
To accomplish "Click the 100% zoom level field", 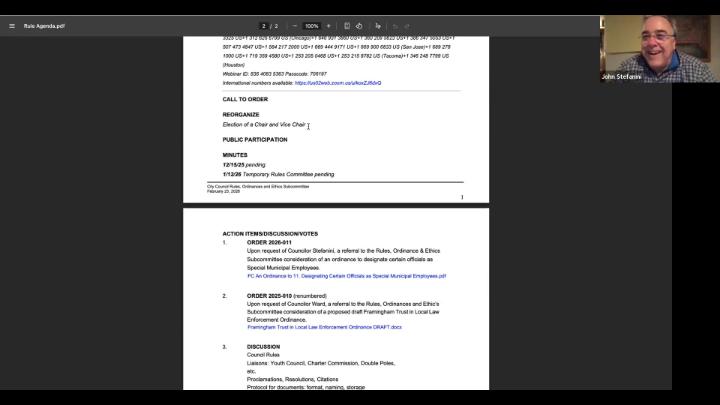I will click(312, 26).
